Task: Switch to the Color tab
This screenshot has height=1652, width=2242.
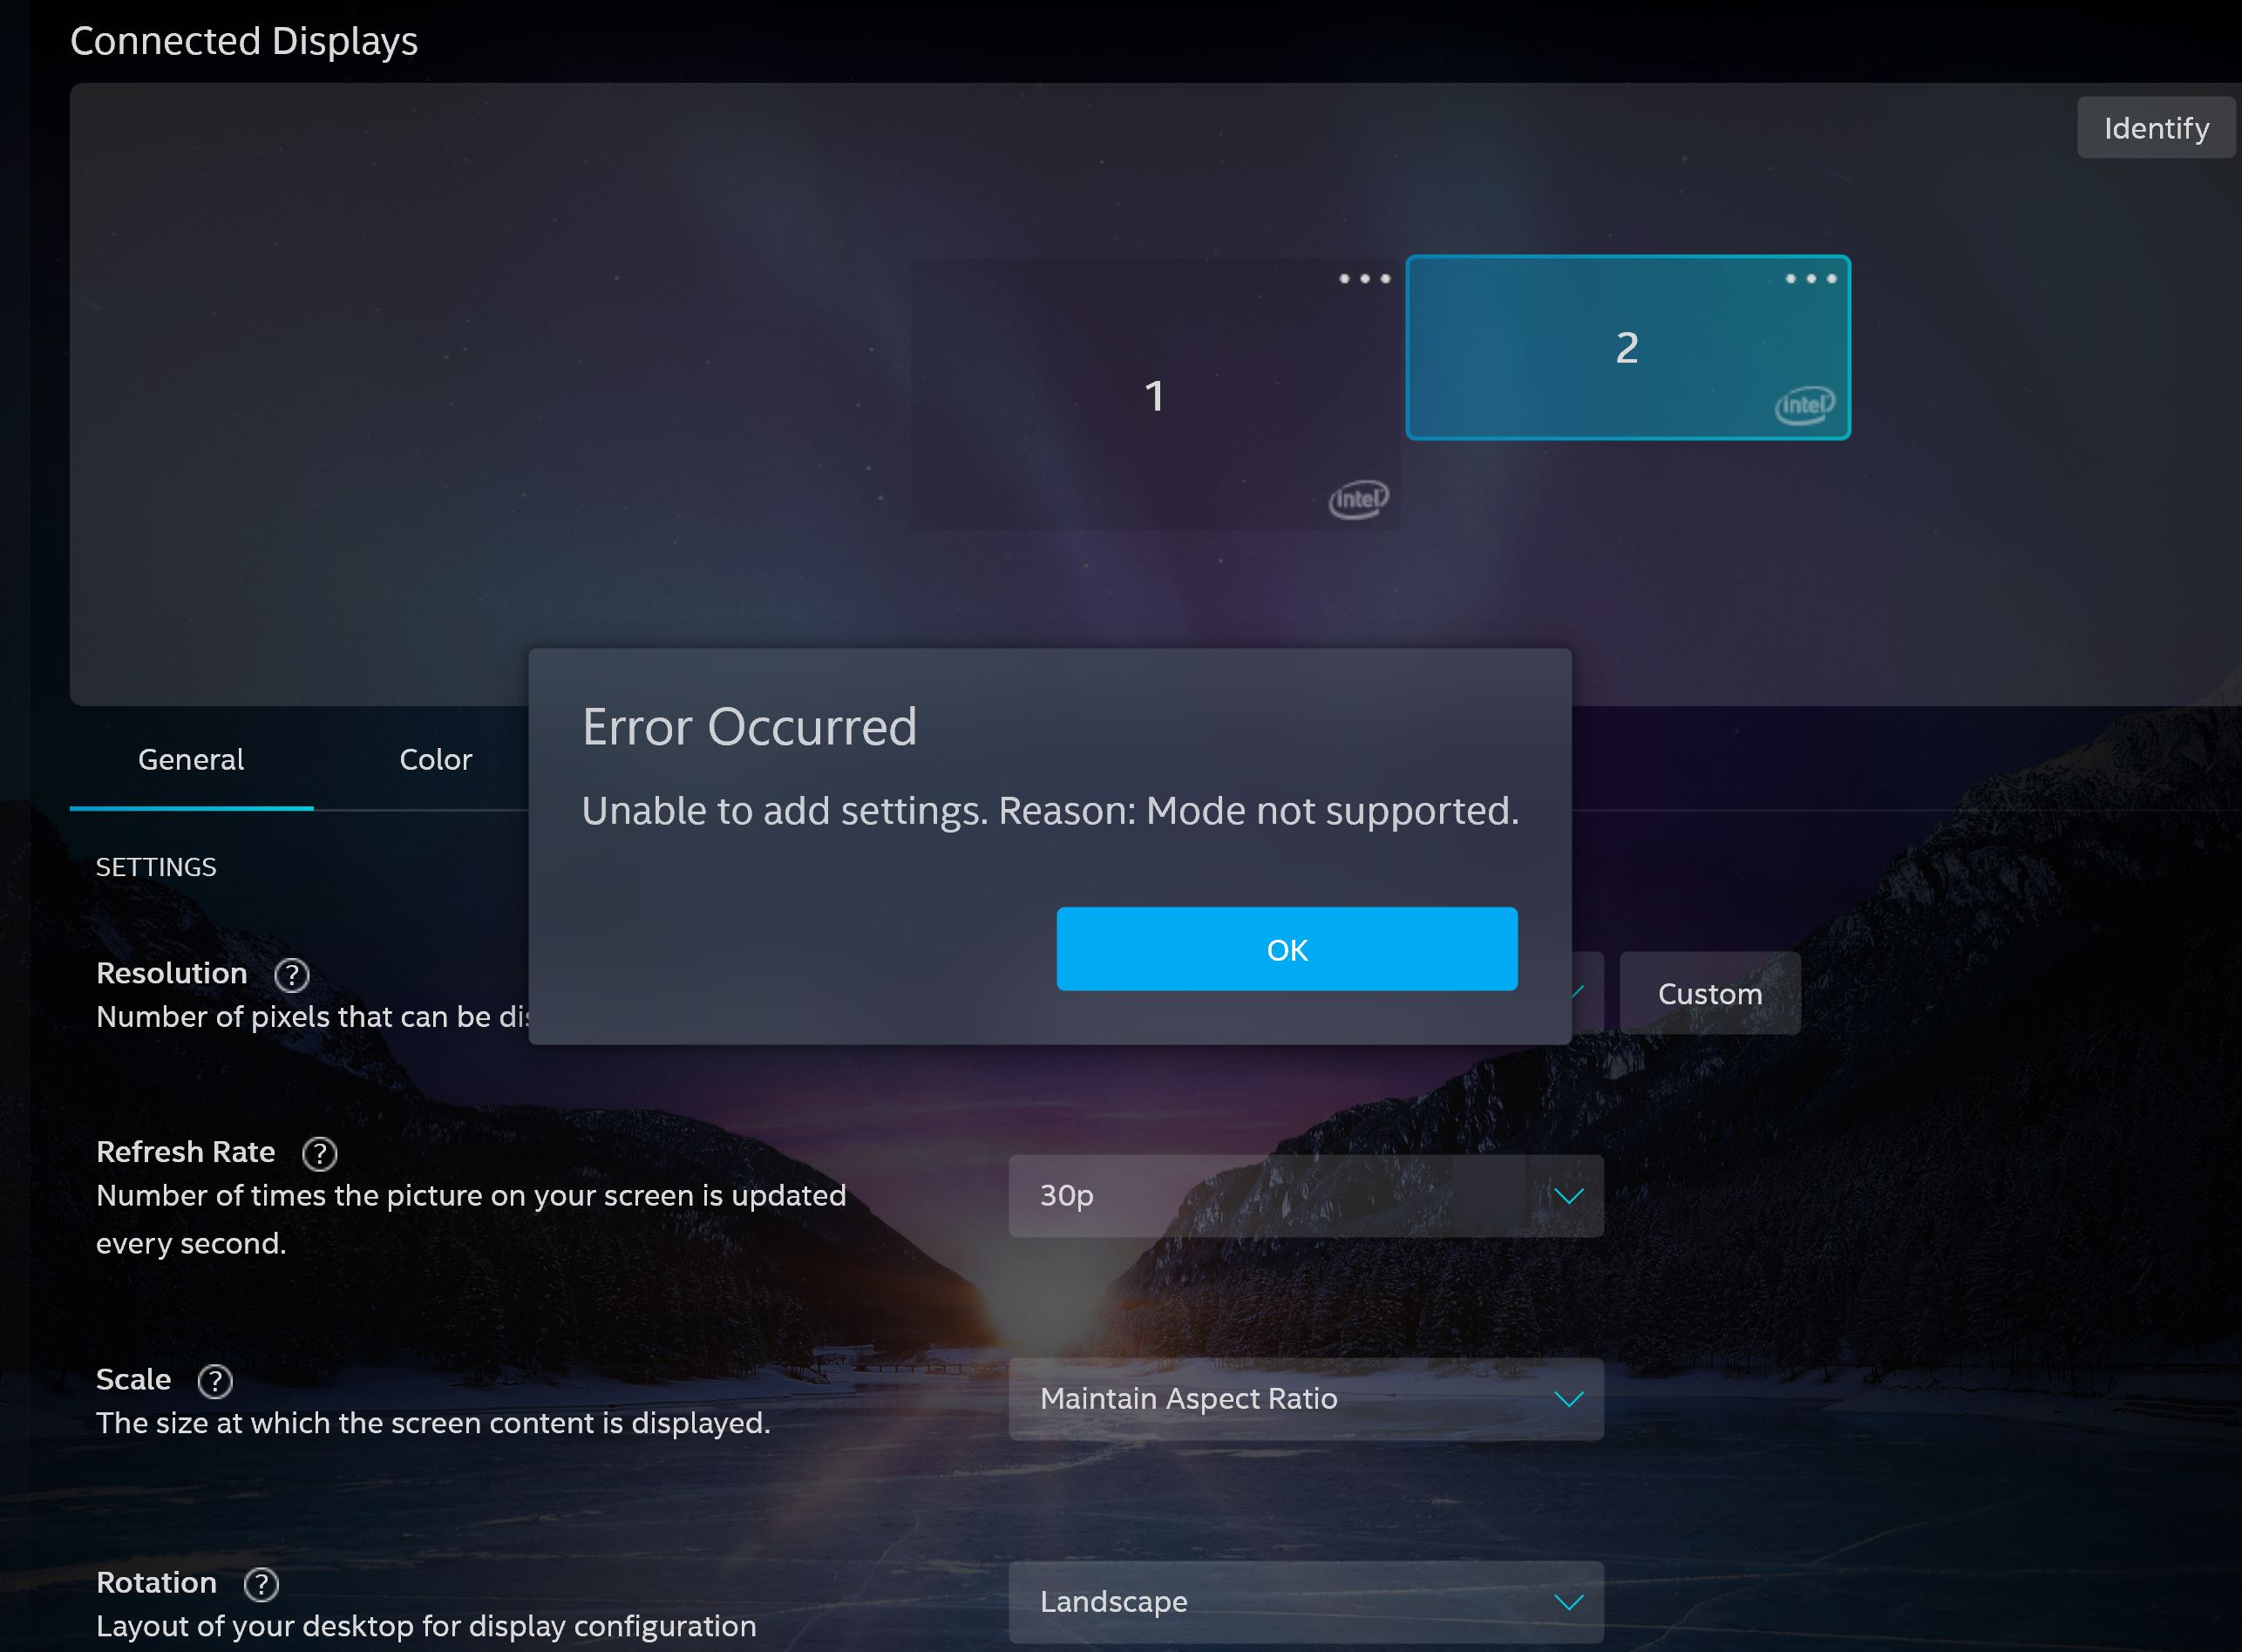Action: [x=436, y=760]
